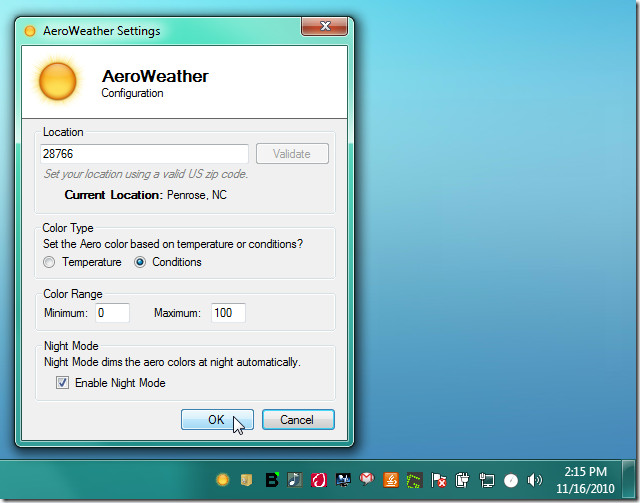Viewport: 640px width, 503px height.
Task: Open the network connection tray icon
Action: click(x=487, y=480)
